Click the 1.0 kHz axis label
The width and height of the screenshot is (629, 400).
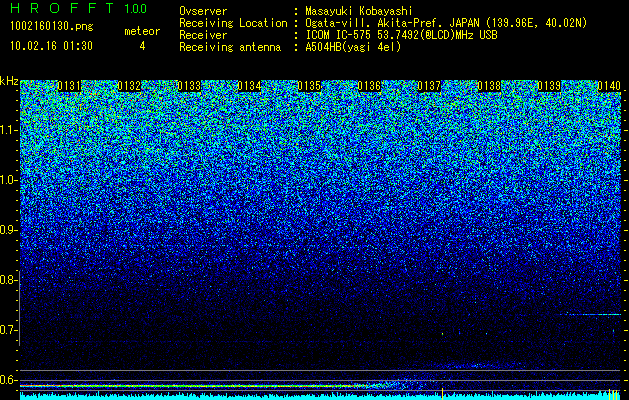(9, 180)
